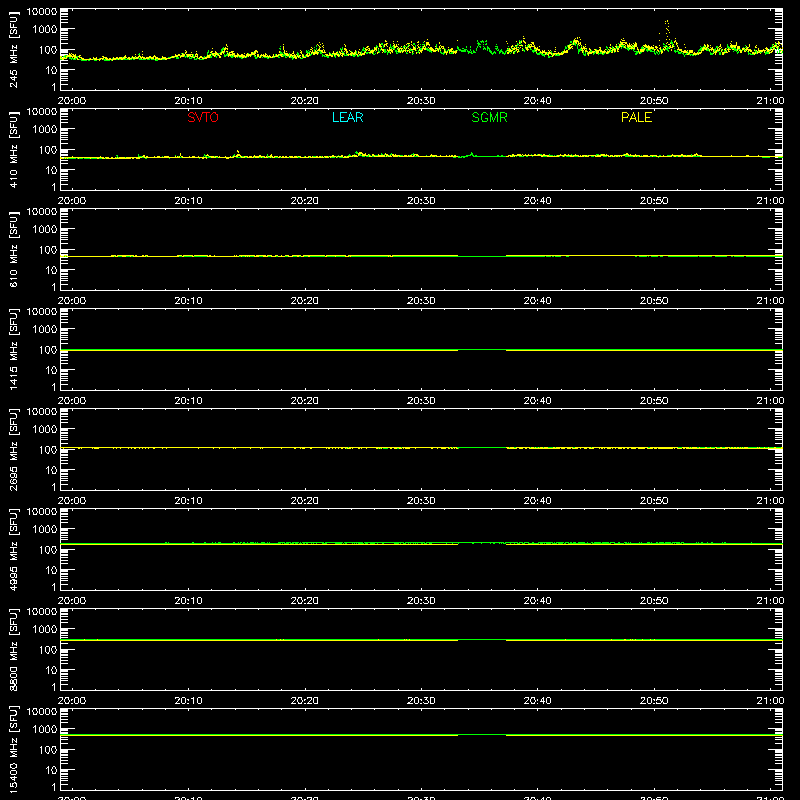This screenshot has width=800, height=800.
Task: Click 20:30 tick label under 410 MHz plot
Action: [x=421, y=201]
